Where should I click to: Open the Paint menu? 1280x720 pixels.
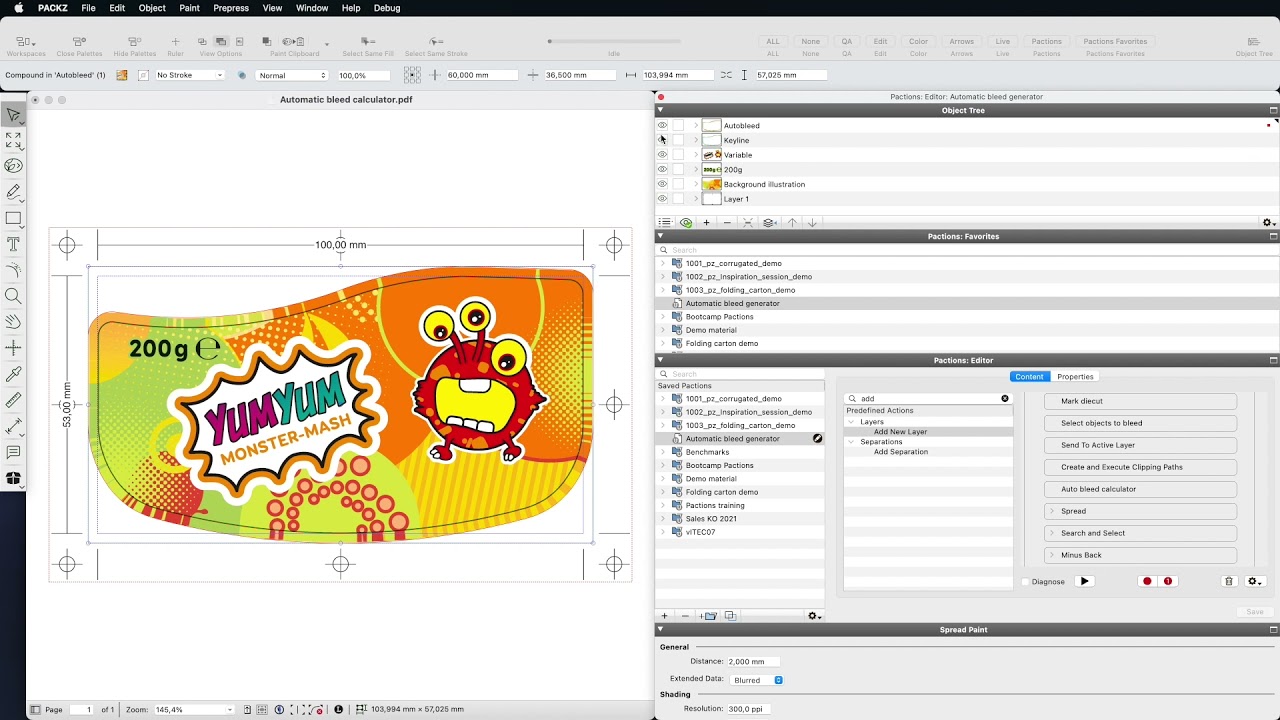189,8
